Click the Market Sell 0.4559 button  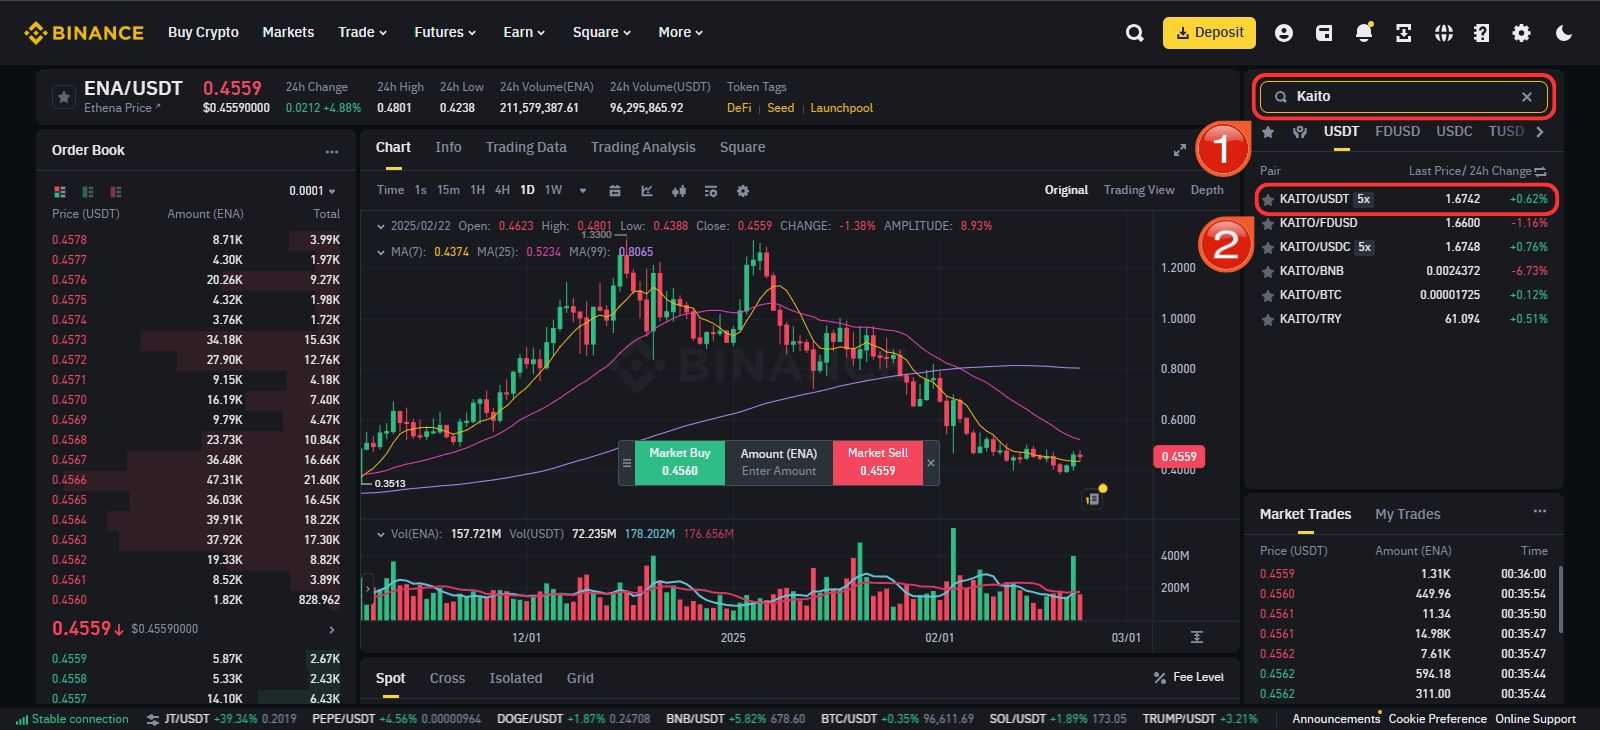[877, 462]
